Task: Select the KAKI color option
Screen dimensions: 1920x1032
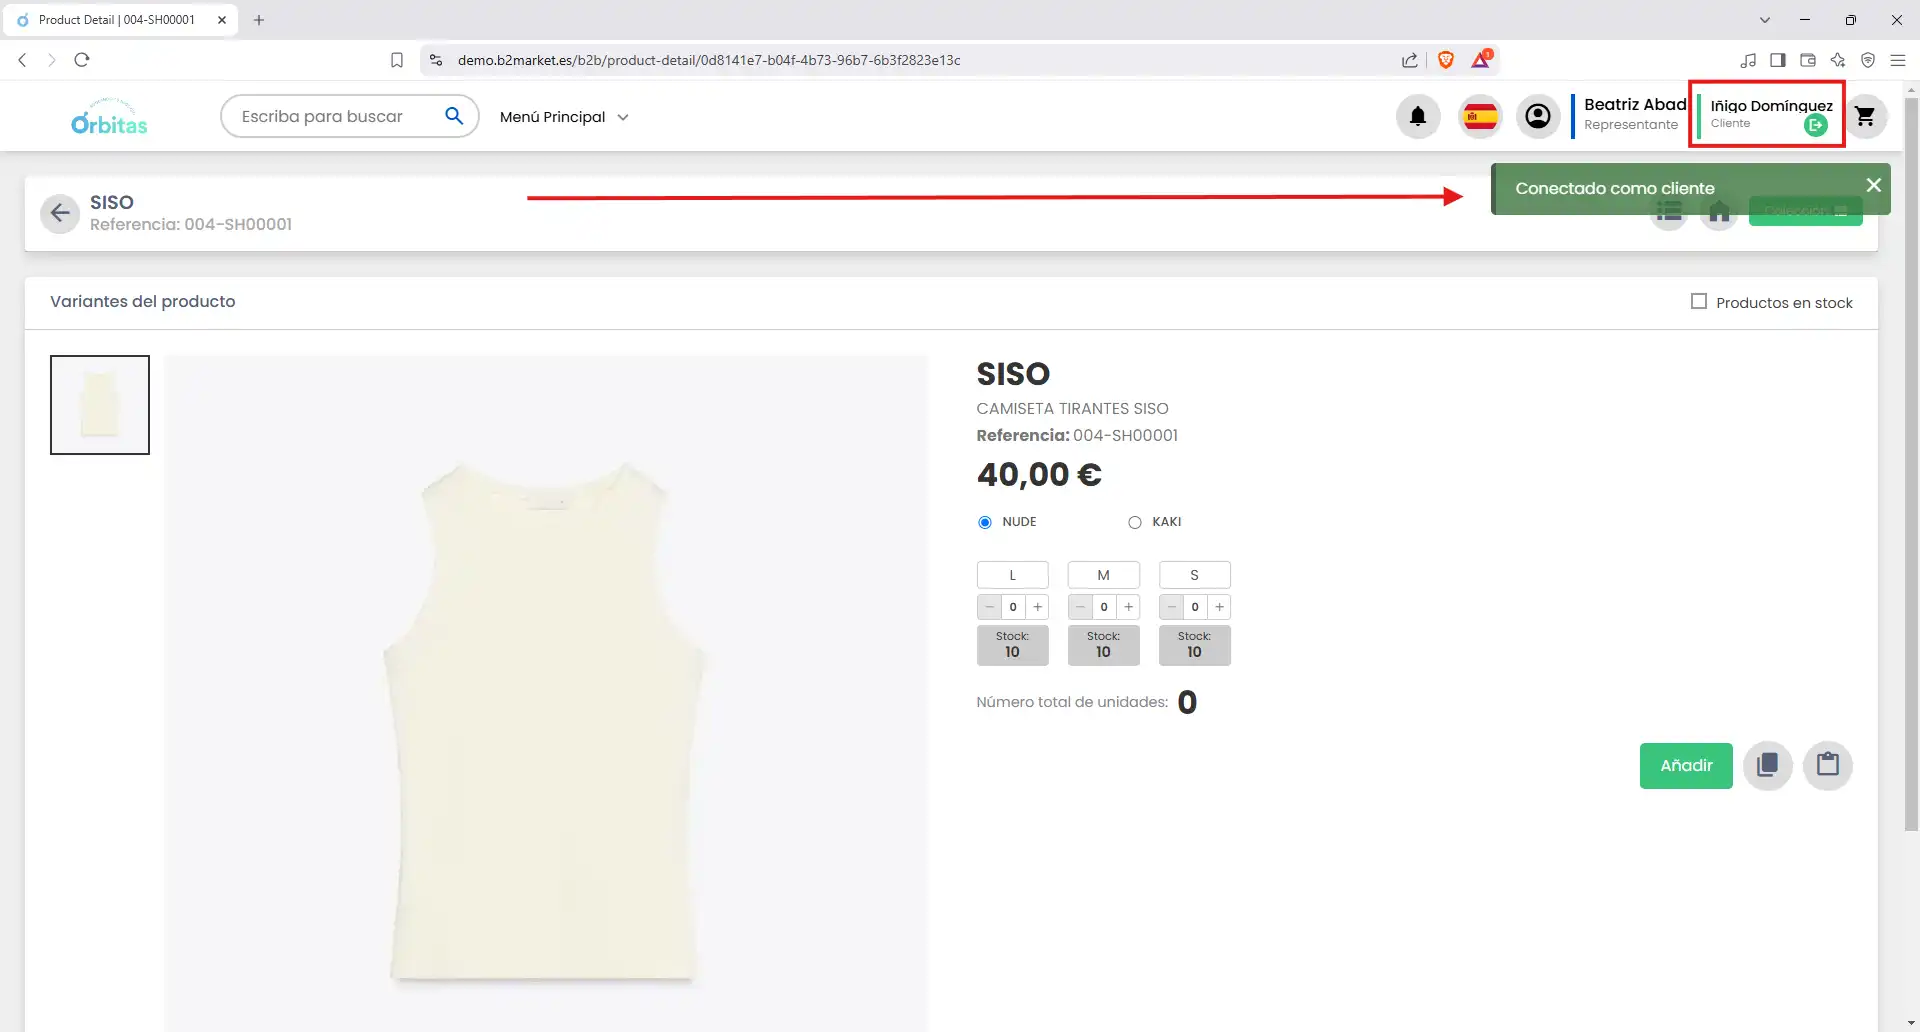Action: tap(1134, 521)
